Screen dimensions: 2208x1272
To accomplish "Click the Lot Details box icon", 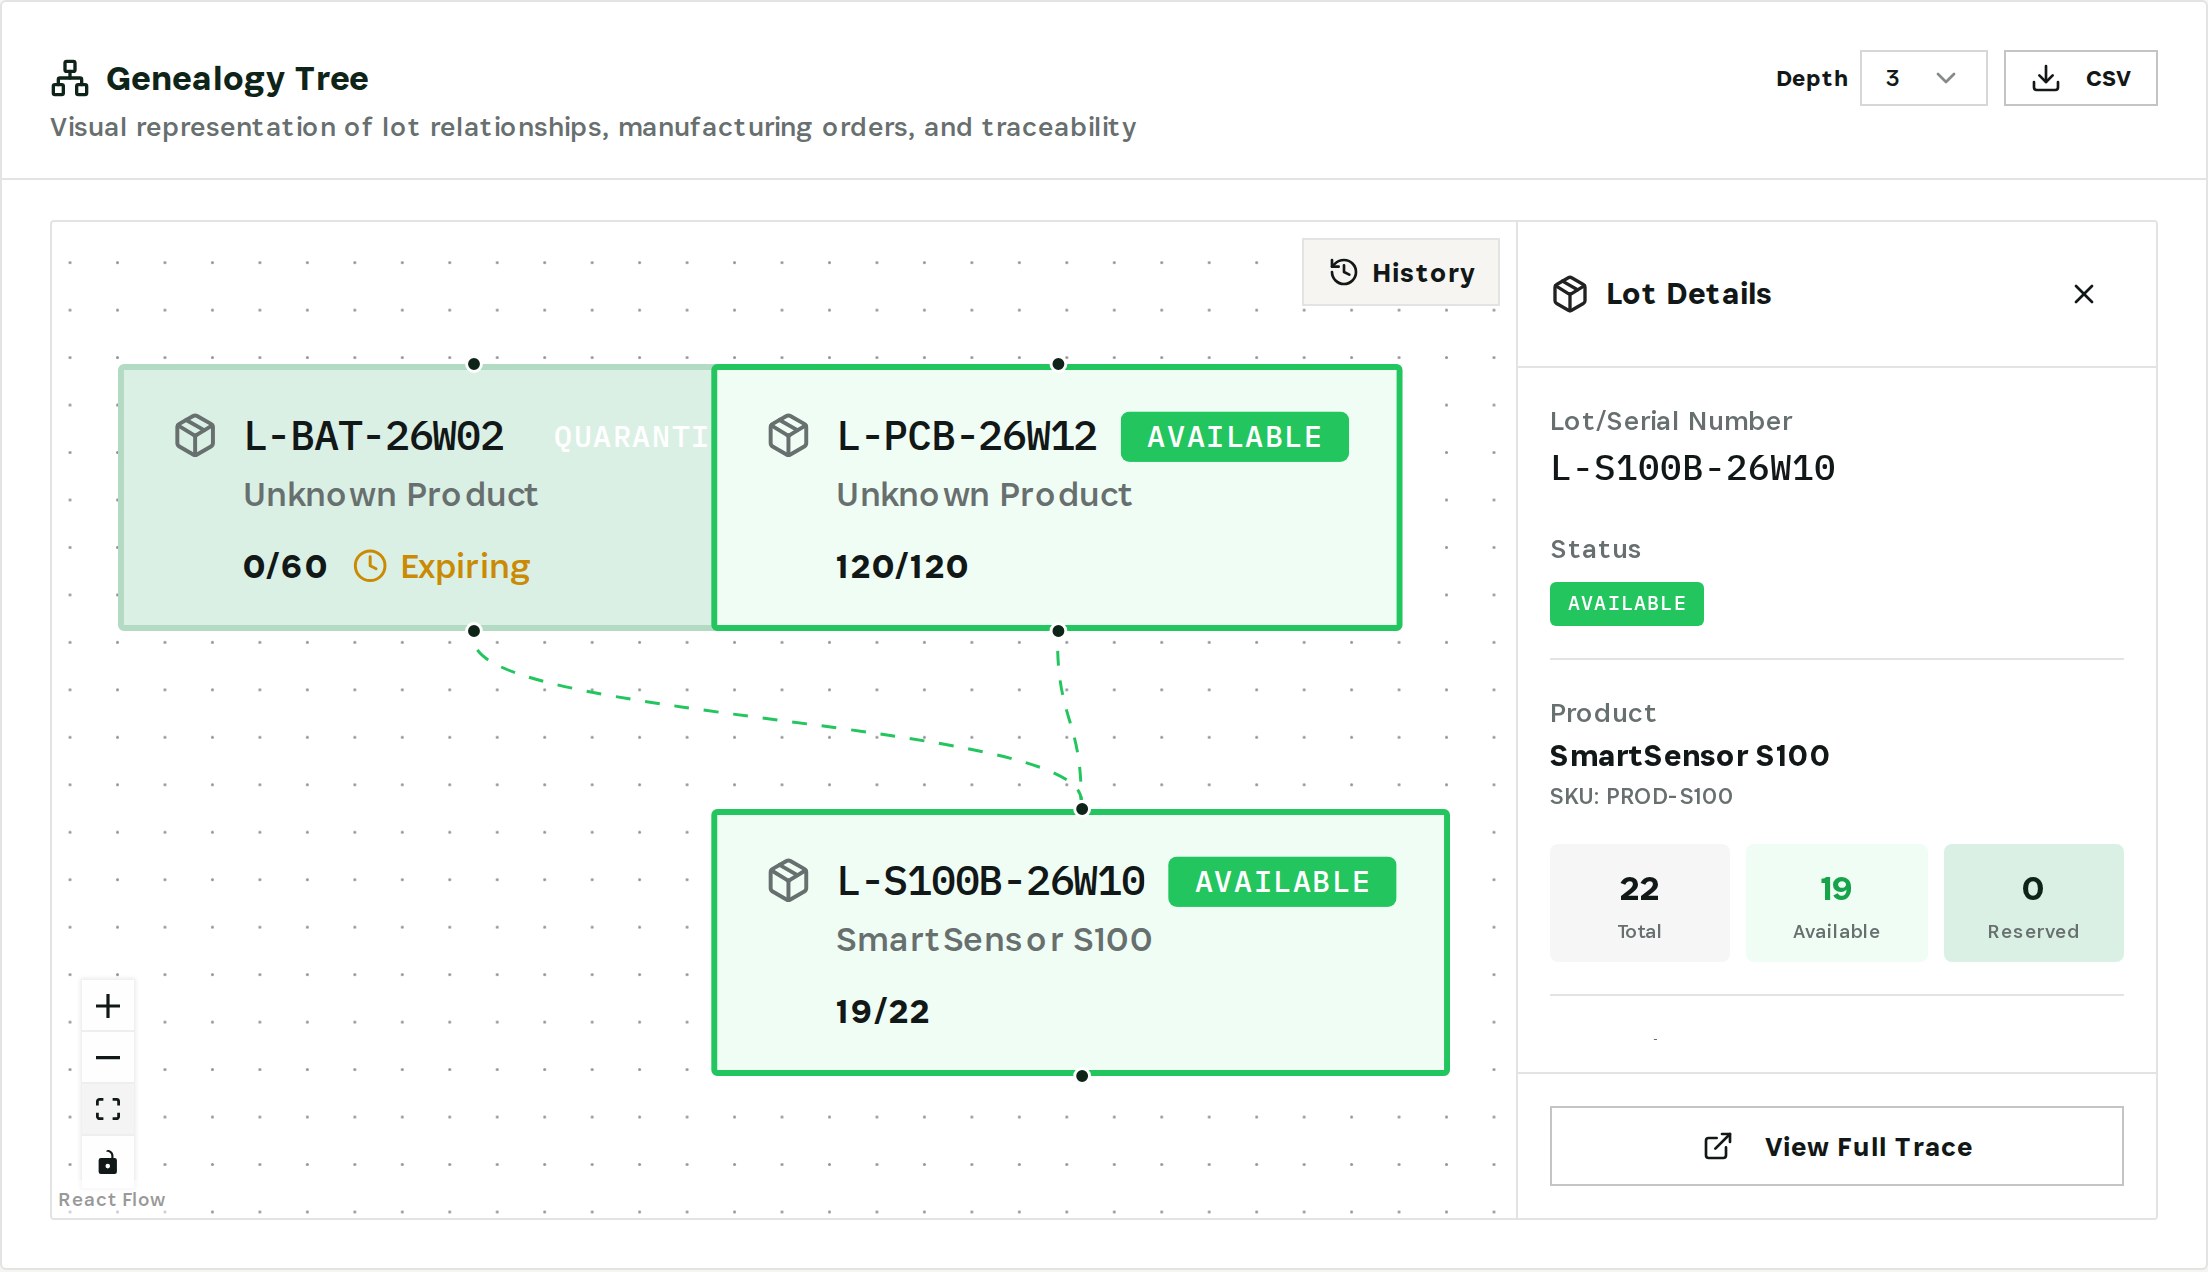I will (1570, 294).
